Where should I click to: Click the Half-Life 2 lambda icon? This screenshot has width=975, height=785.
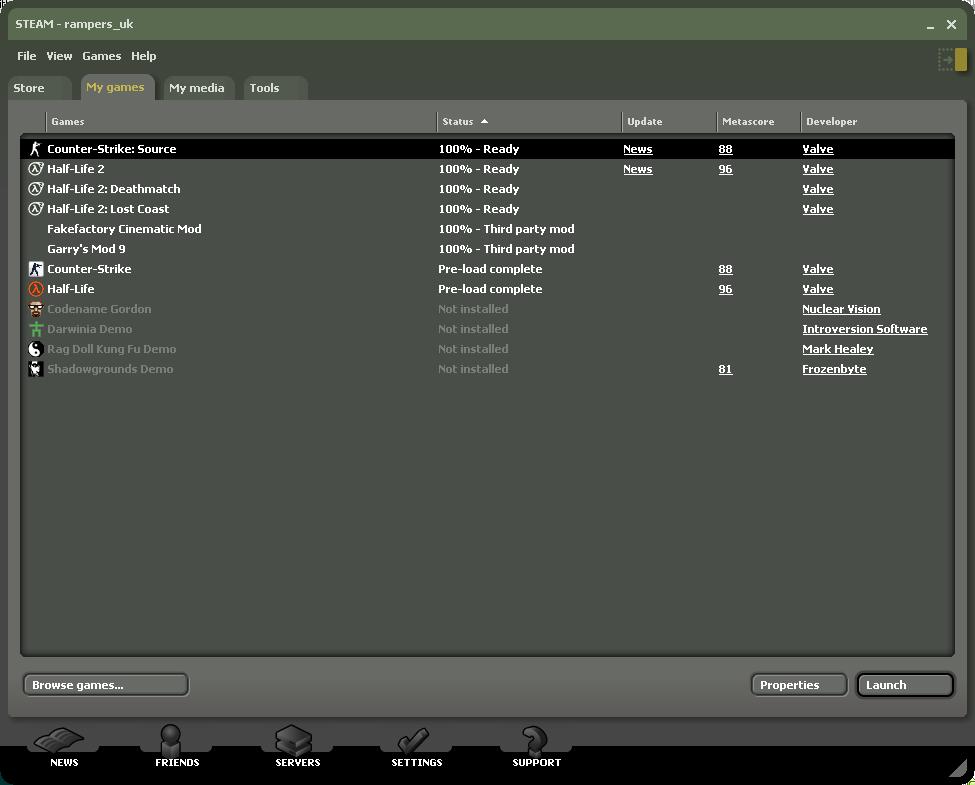pyautogui.click(x=35, y=169)
